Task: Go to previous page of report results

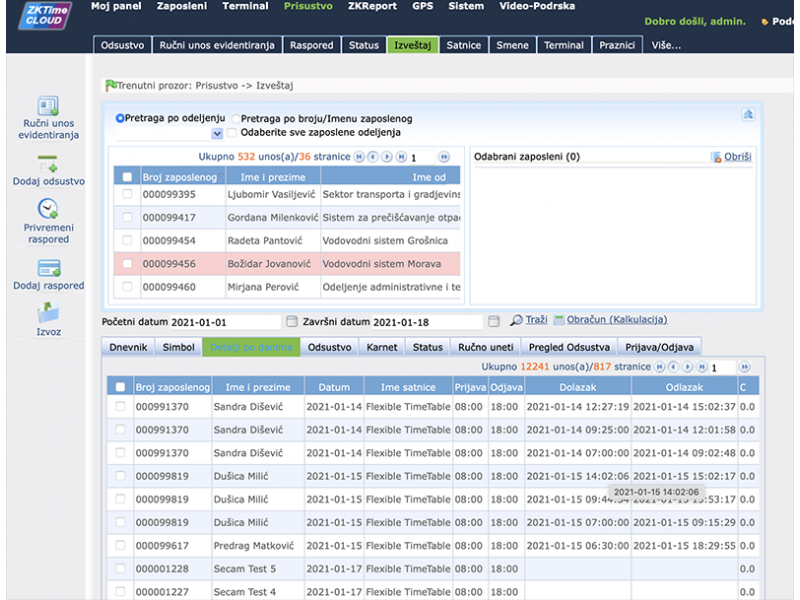Action: [x=673, y=367]
